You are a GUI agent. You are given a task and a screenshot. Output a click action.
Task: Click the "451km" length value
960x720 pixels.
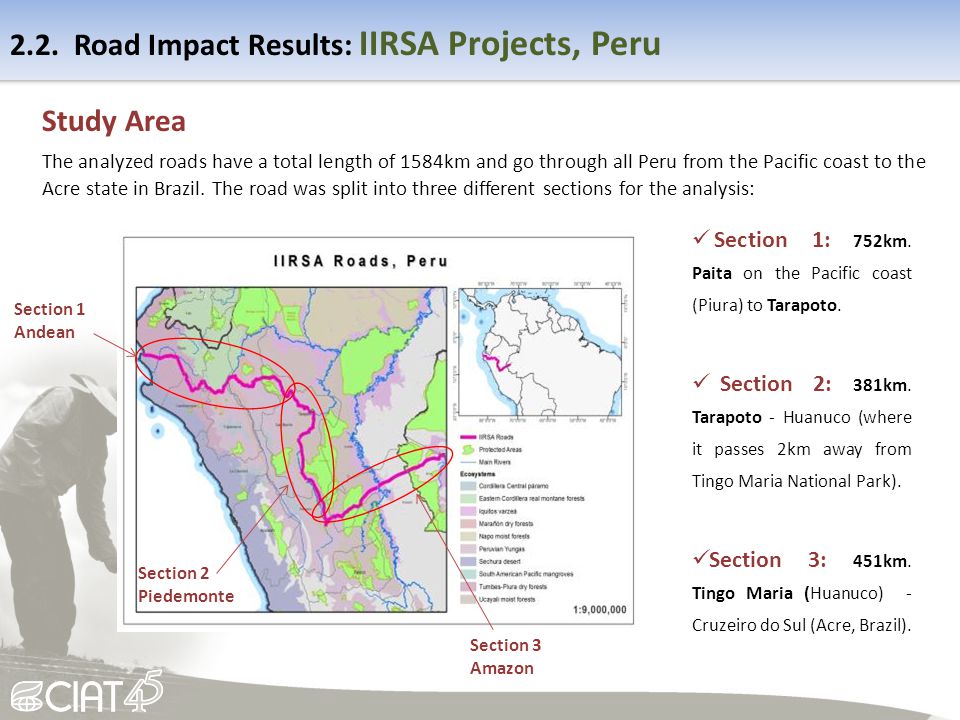click(x=880, y=561)
